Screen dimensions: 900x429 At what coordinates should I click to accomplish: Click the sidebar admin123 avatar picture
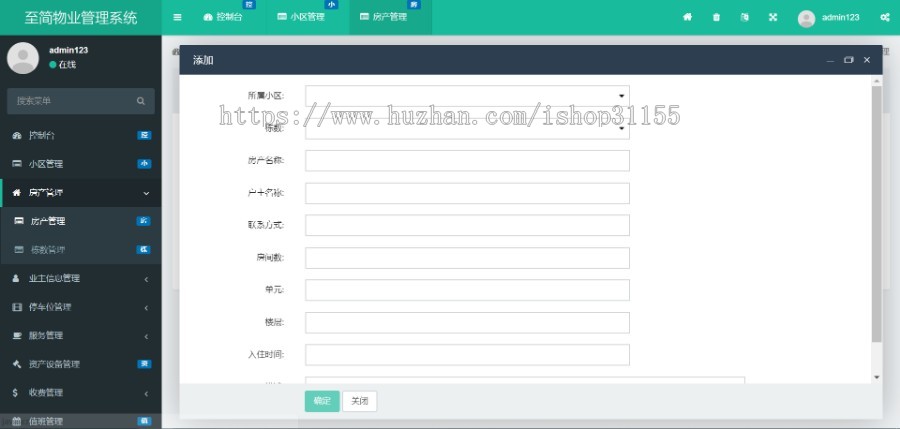click(x=23, y=57)
